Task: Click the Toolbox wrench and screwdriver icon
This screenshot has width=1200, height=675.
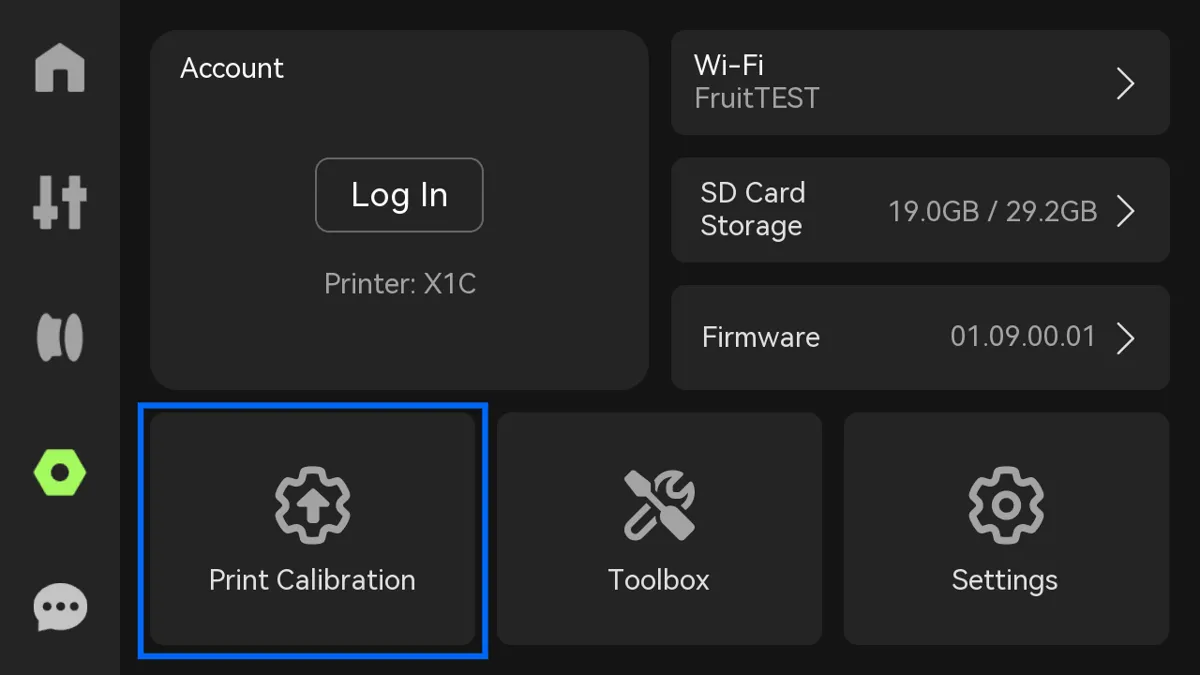Action: 659,506
